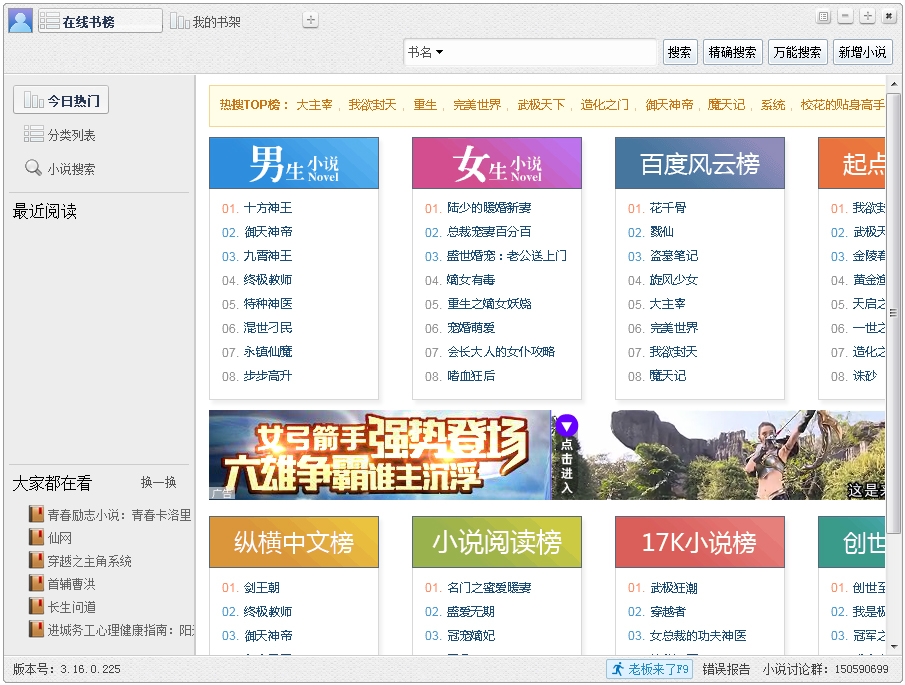Screen dimensions: 905x685
Task: Click the purple arrow 点击进入 banner icon
Action: [x=567, y=427]
